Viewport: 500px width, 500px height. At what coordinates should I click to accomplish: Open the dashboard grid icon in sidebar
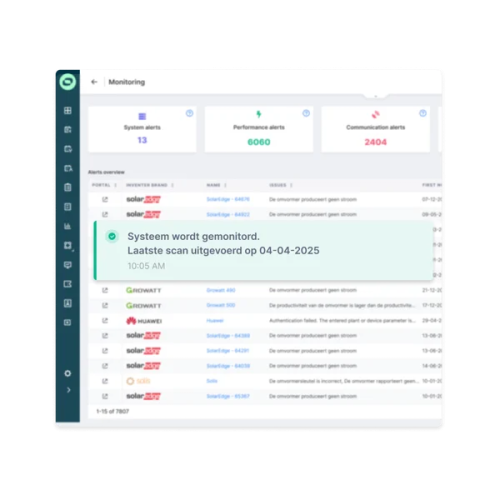pos(68,110)
